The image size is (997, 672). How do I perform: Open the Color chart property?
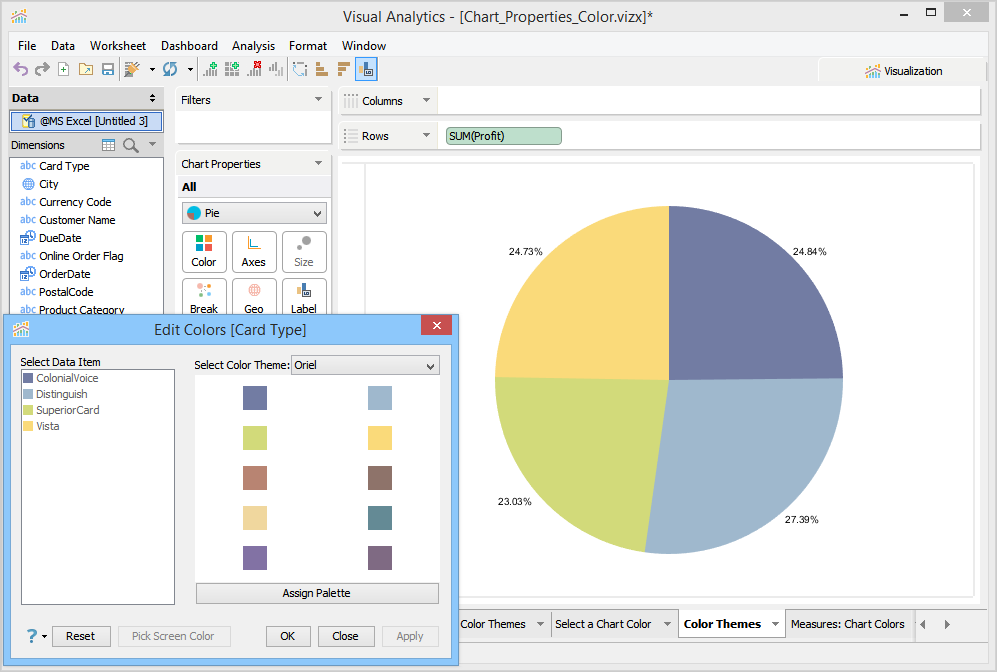tap(204, 252)
